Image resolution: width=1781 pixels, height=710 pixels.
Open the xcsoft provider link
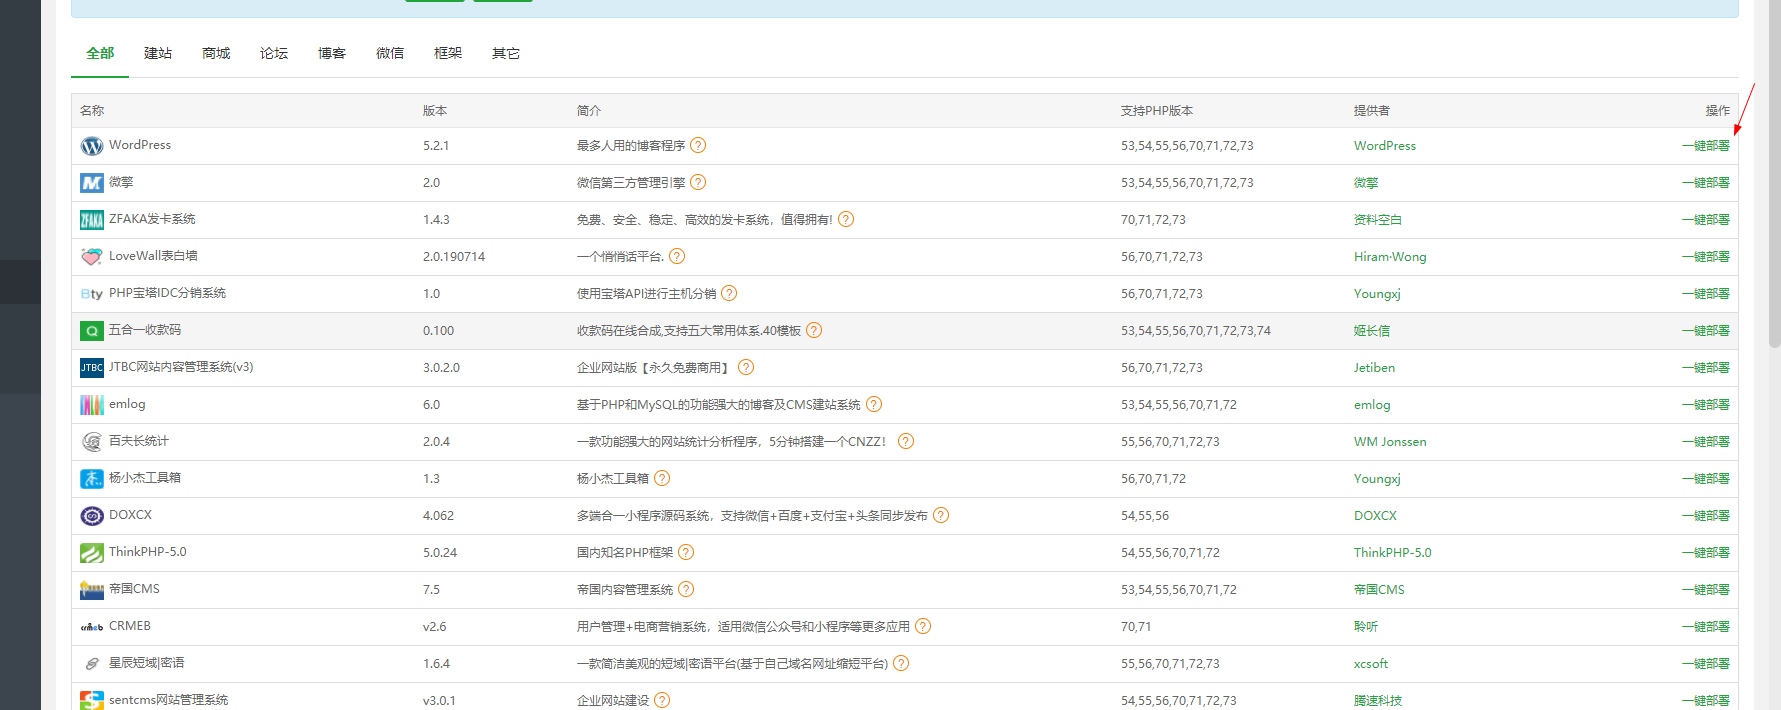(x=1371, y=664)
